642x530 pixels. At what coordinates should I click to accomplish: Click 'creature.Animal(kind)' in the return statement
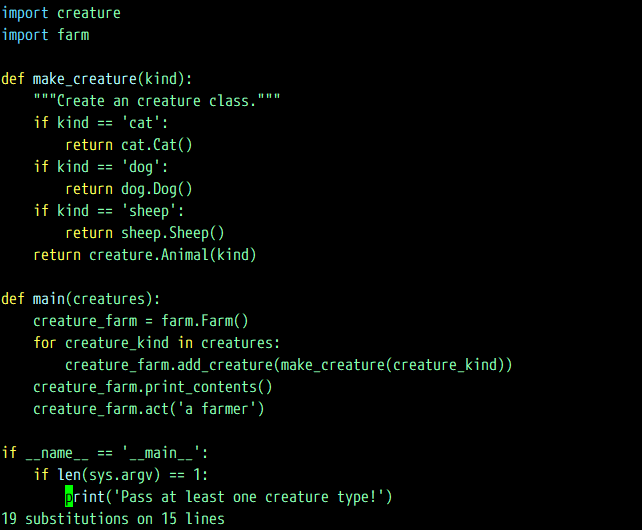pyautogui.click(x=173, y=255)
